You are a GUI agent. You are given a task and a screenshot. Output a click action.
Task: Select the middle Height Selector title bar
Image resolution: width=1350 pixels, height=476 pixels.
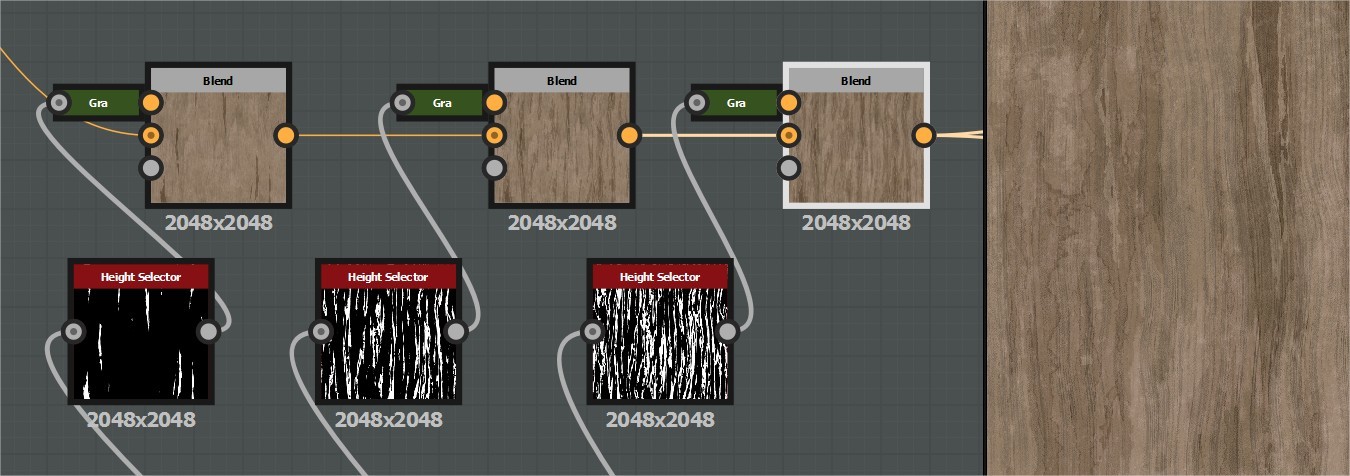[388, 276]
